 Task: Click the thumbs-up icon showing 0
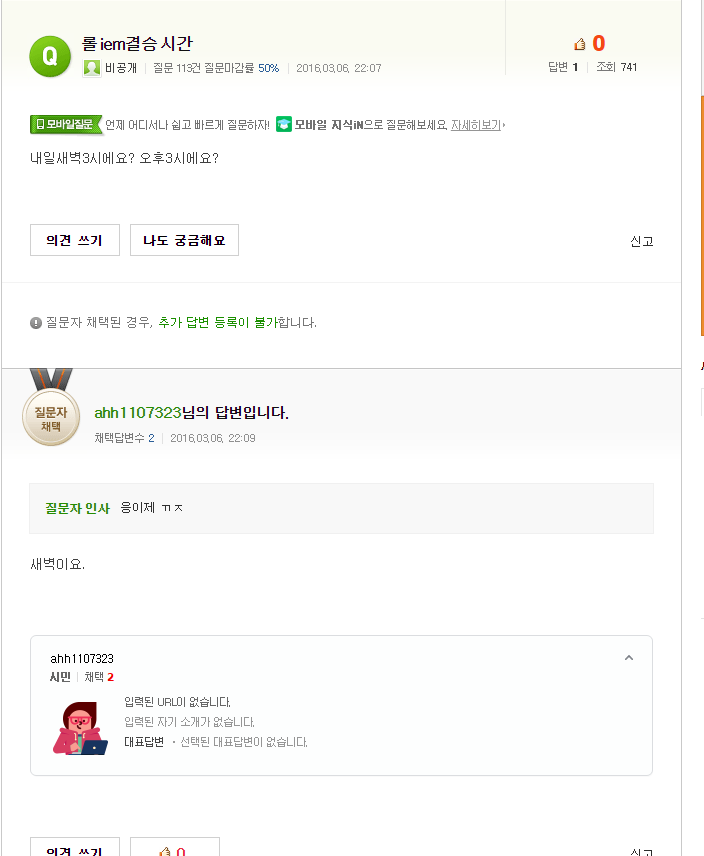tap(578, 44)
